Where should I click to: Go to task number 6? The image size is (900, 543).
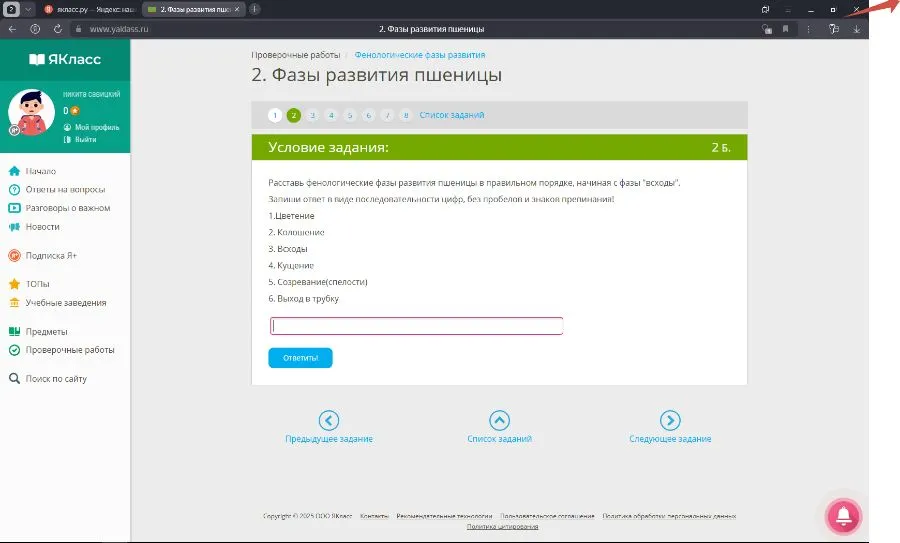368,115
